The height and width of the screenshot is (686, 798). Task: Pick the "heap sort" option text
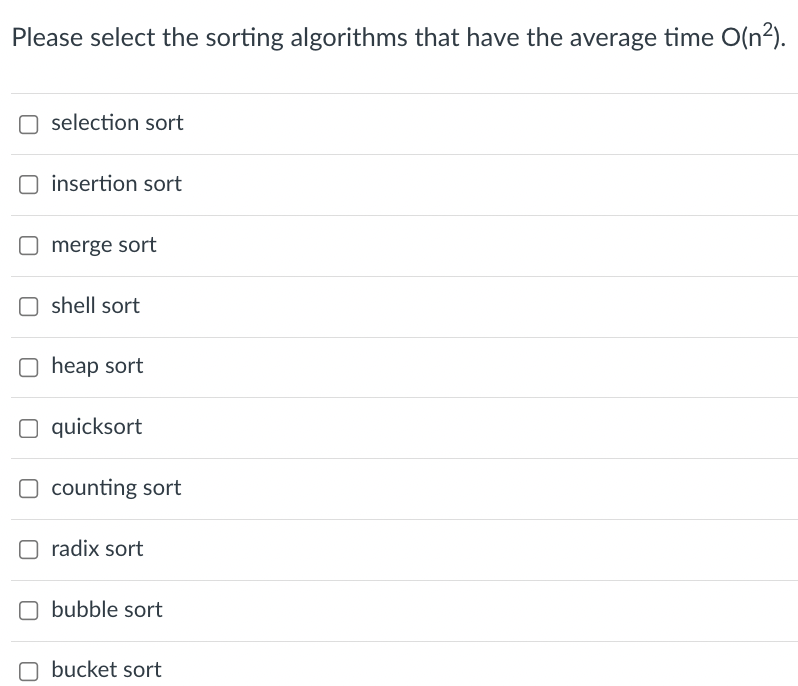tap(97, 366)
